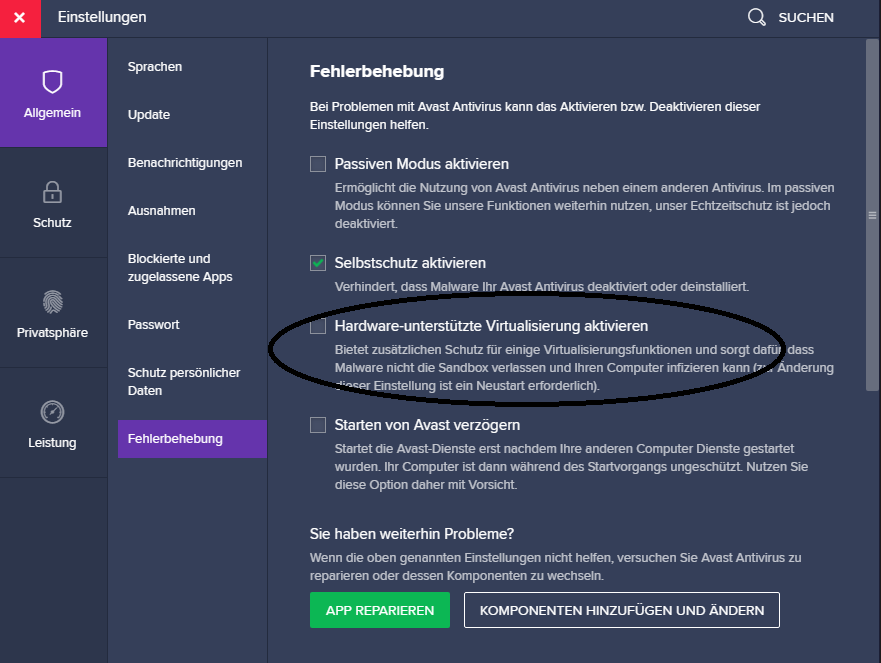
Task: Open the Passwort settings page
Action: click(153, 325)
